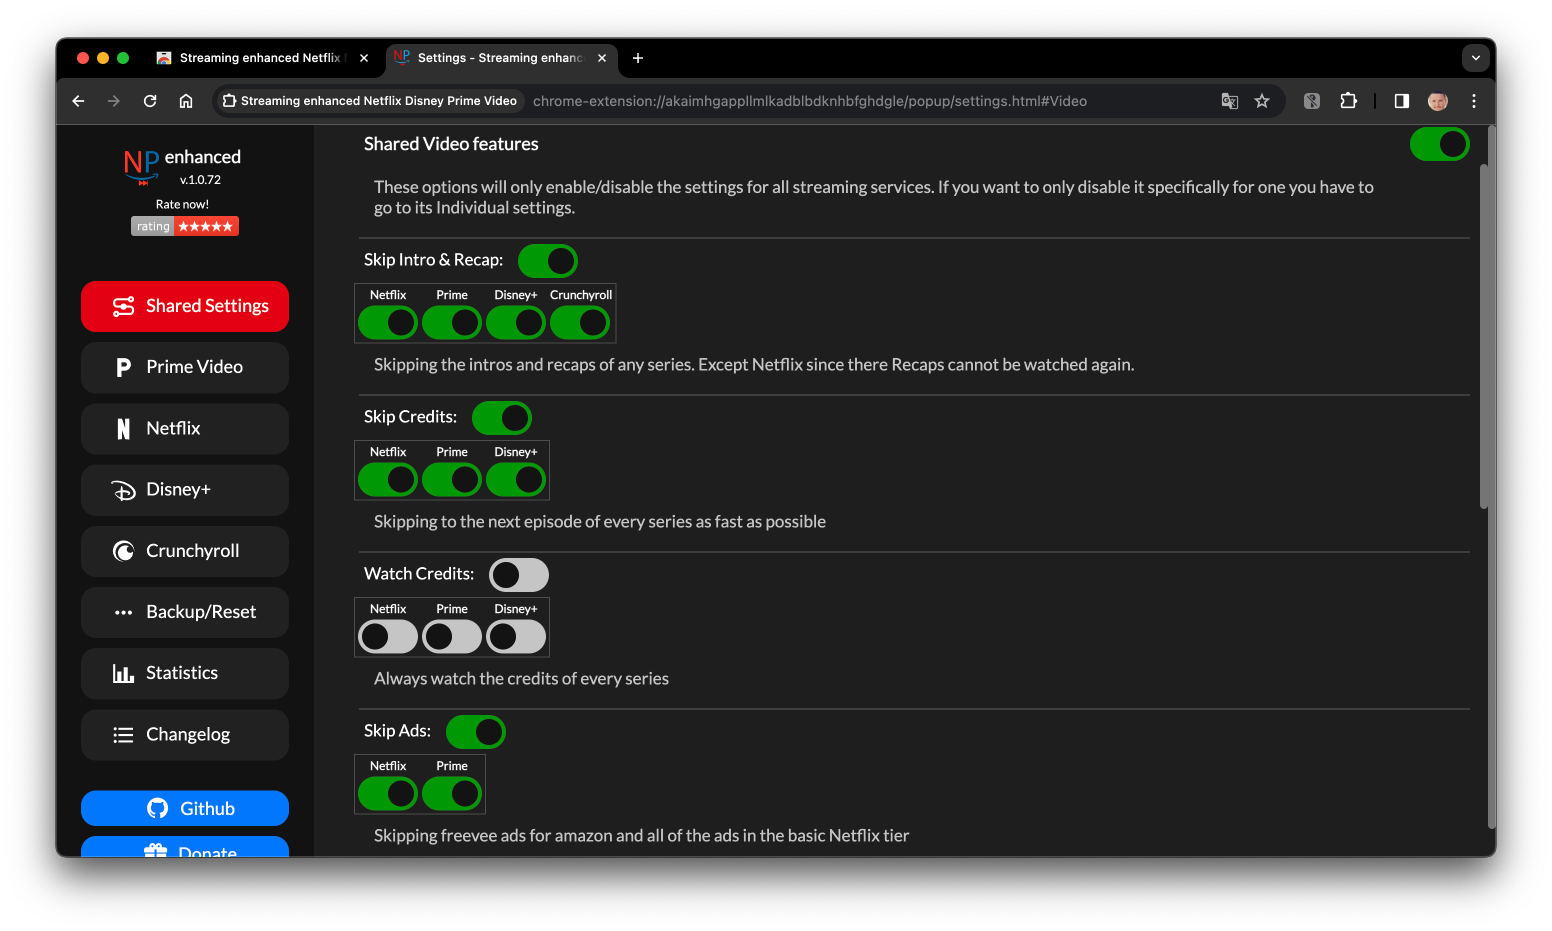This screenshot has width=1552, height=931.
Task: Toggle the main Skip Intro & Recap switch
Action: tap(548, 261)
